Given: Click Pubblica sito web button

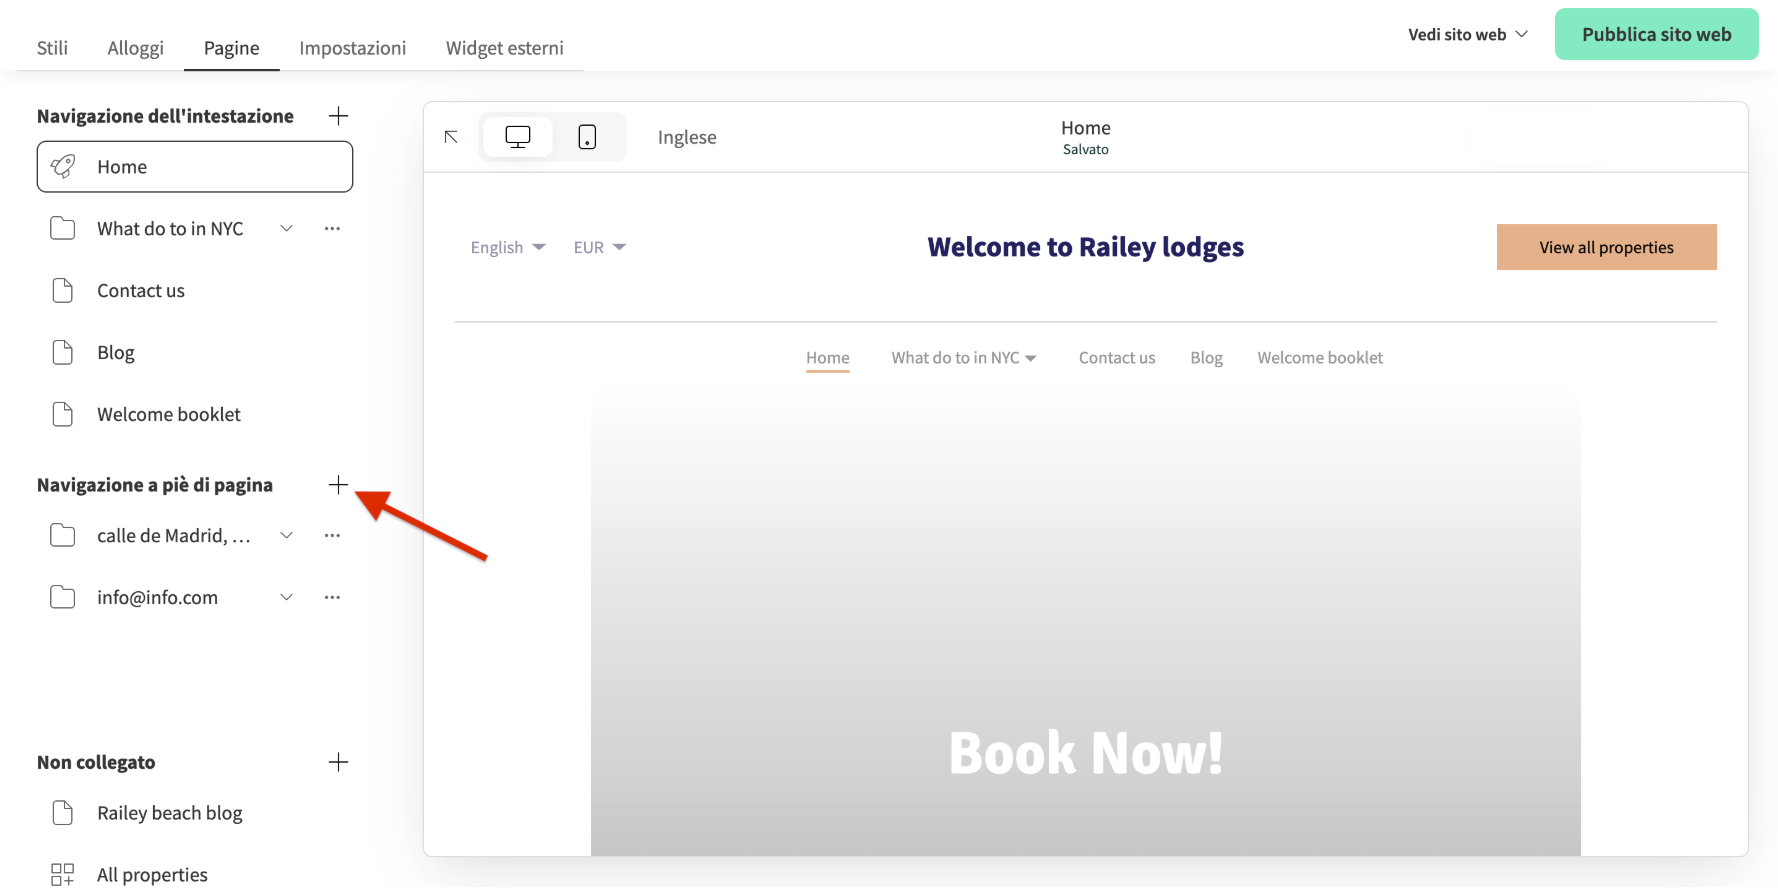Looking at the screenshot, I should [x=1656, y=34].
